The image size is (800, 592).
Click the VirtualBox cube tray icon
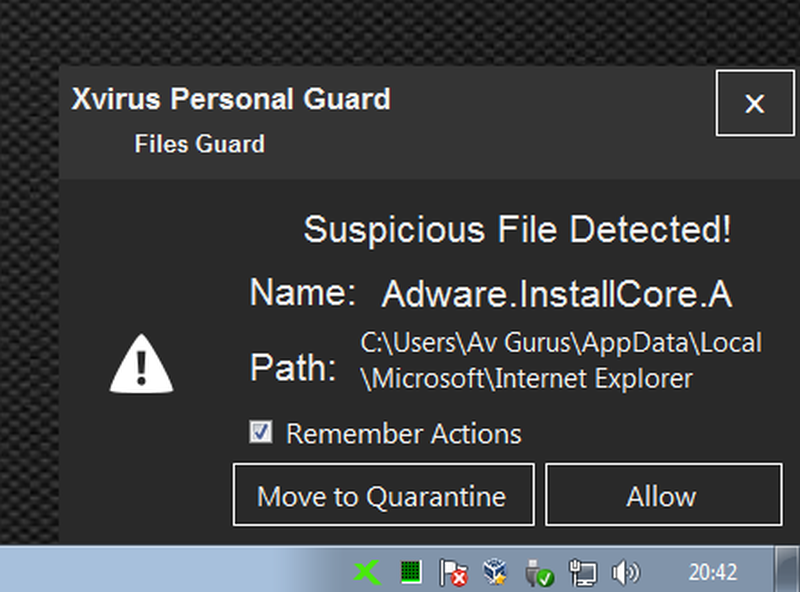(495, 573)
